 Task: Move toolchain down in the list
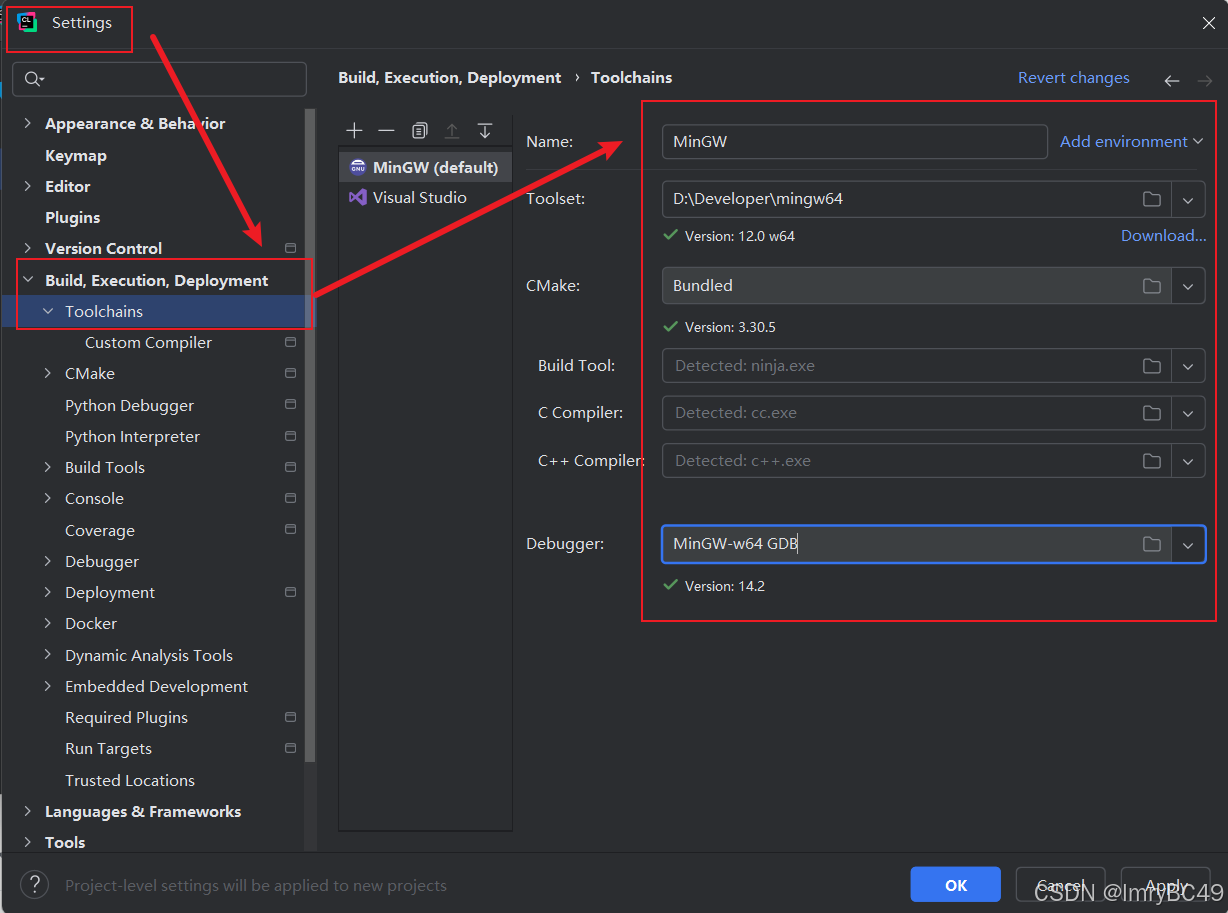(485, 131)
